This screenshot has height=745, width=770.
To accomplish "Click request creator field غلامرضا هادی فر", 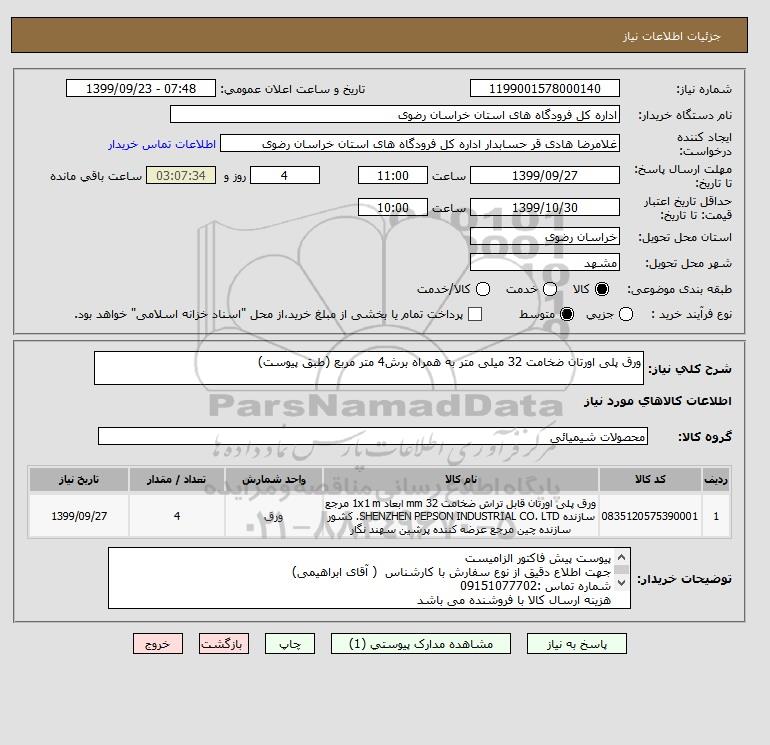I will tap(420, 144).
